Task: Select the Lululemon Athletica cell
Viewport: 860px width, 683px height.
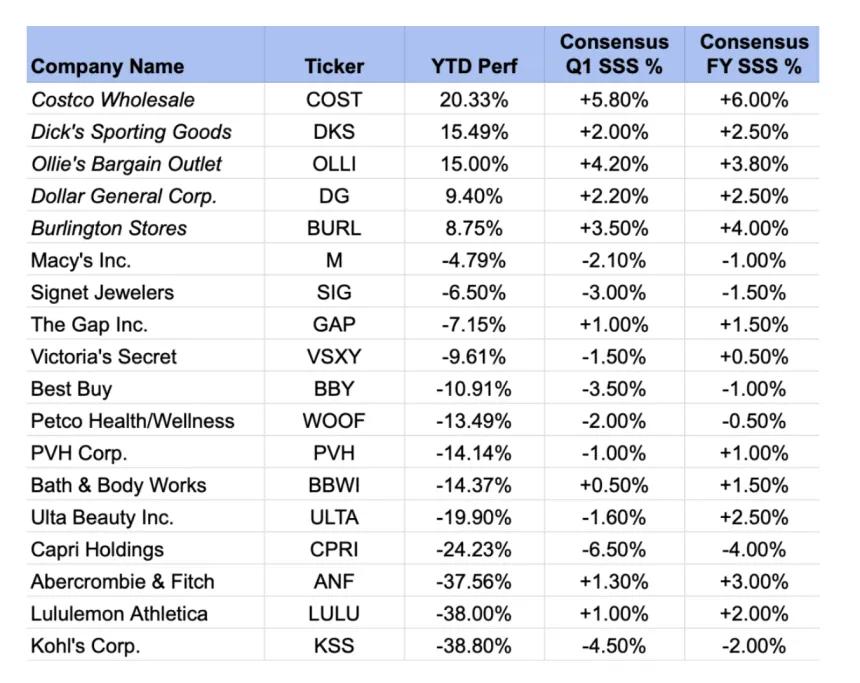Action: [x=145, y=613]
